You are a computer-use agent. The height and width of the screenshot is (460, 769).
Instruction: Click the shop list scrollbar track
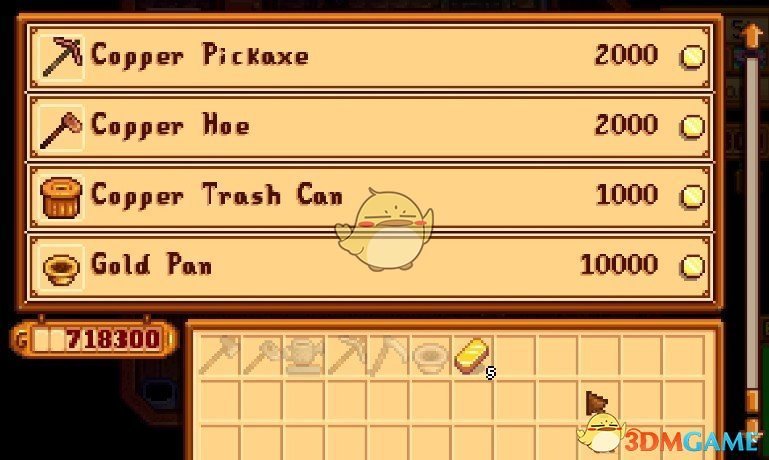click(752, 226)
